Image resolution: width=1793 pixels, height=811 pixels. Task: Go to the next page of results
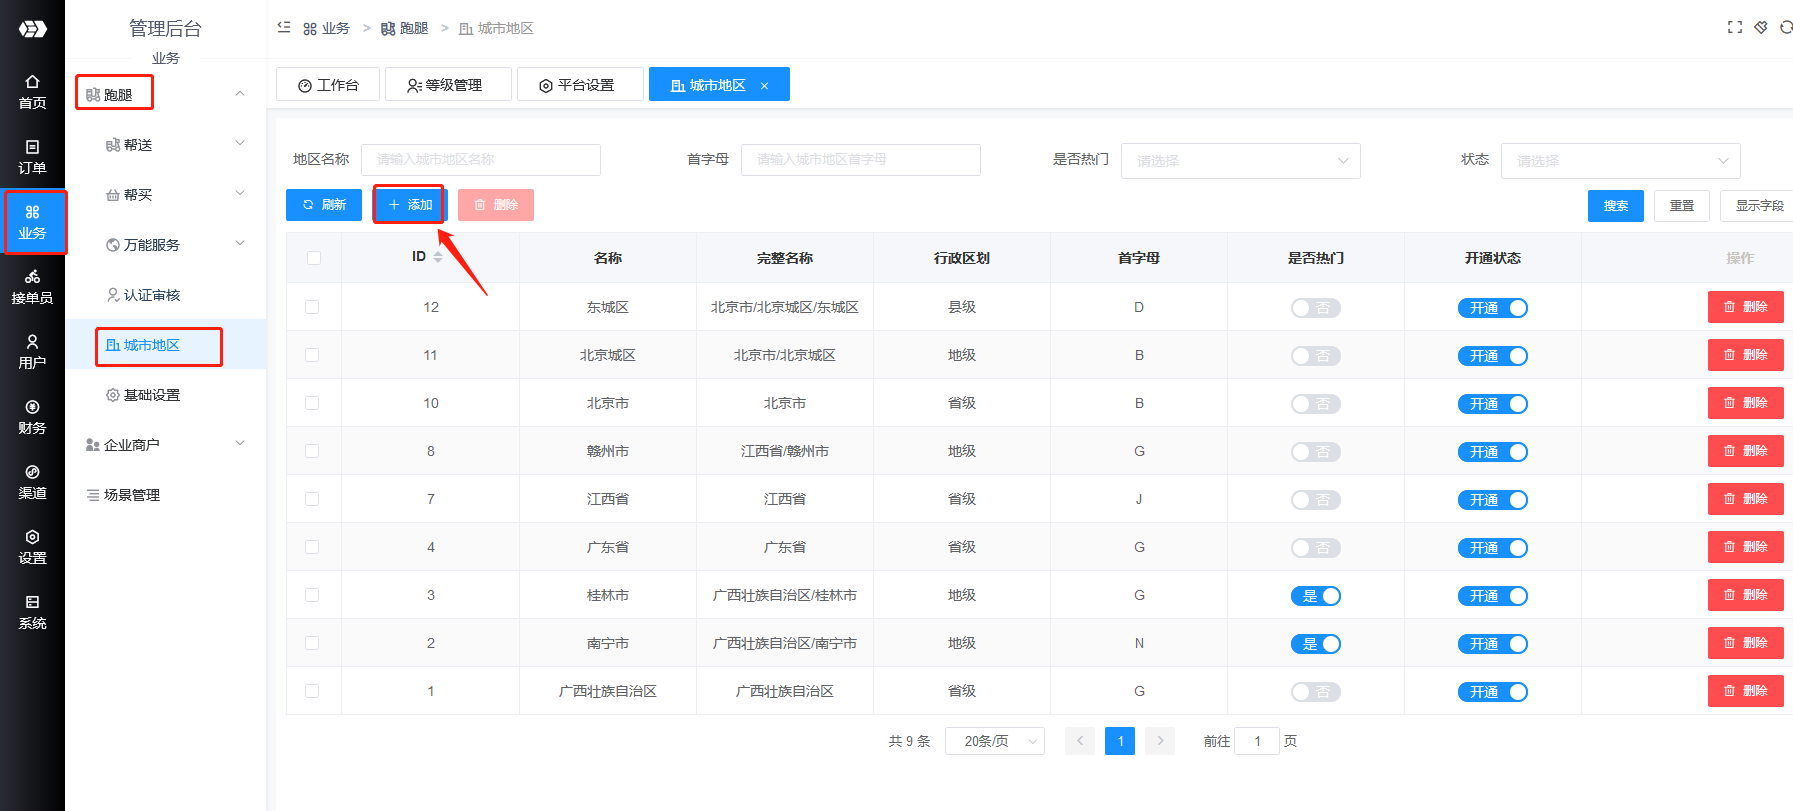click(x=1160, y=741)
